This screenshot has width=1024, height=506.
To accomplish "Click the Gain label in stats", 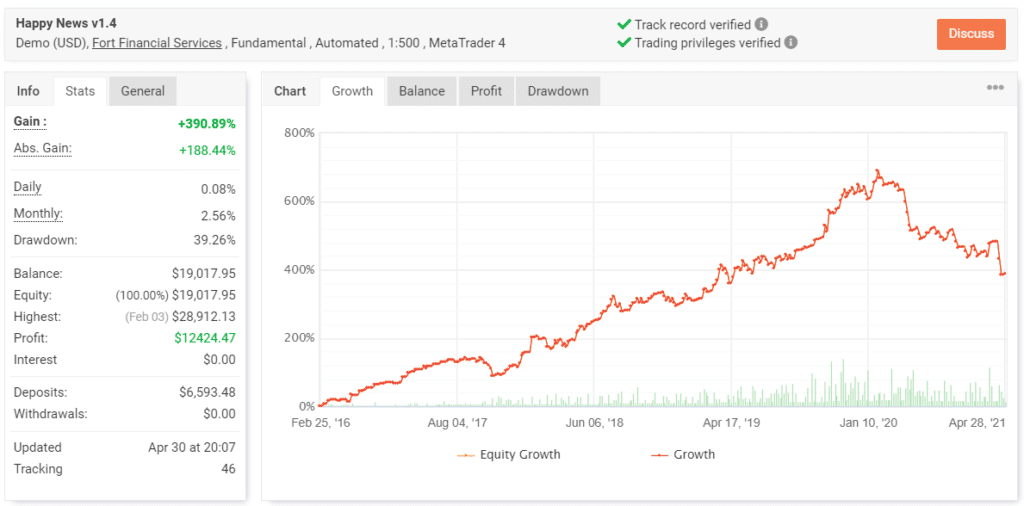I will coord(30,121).
